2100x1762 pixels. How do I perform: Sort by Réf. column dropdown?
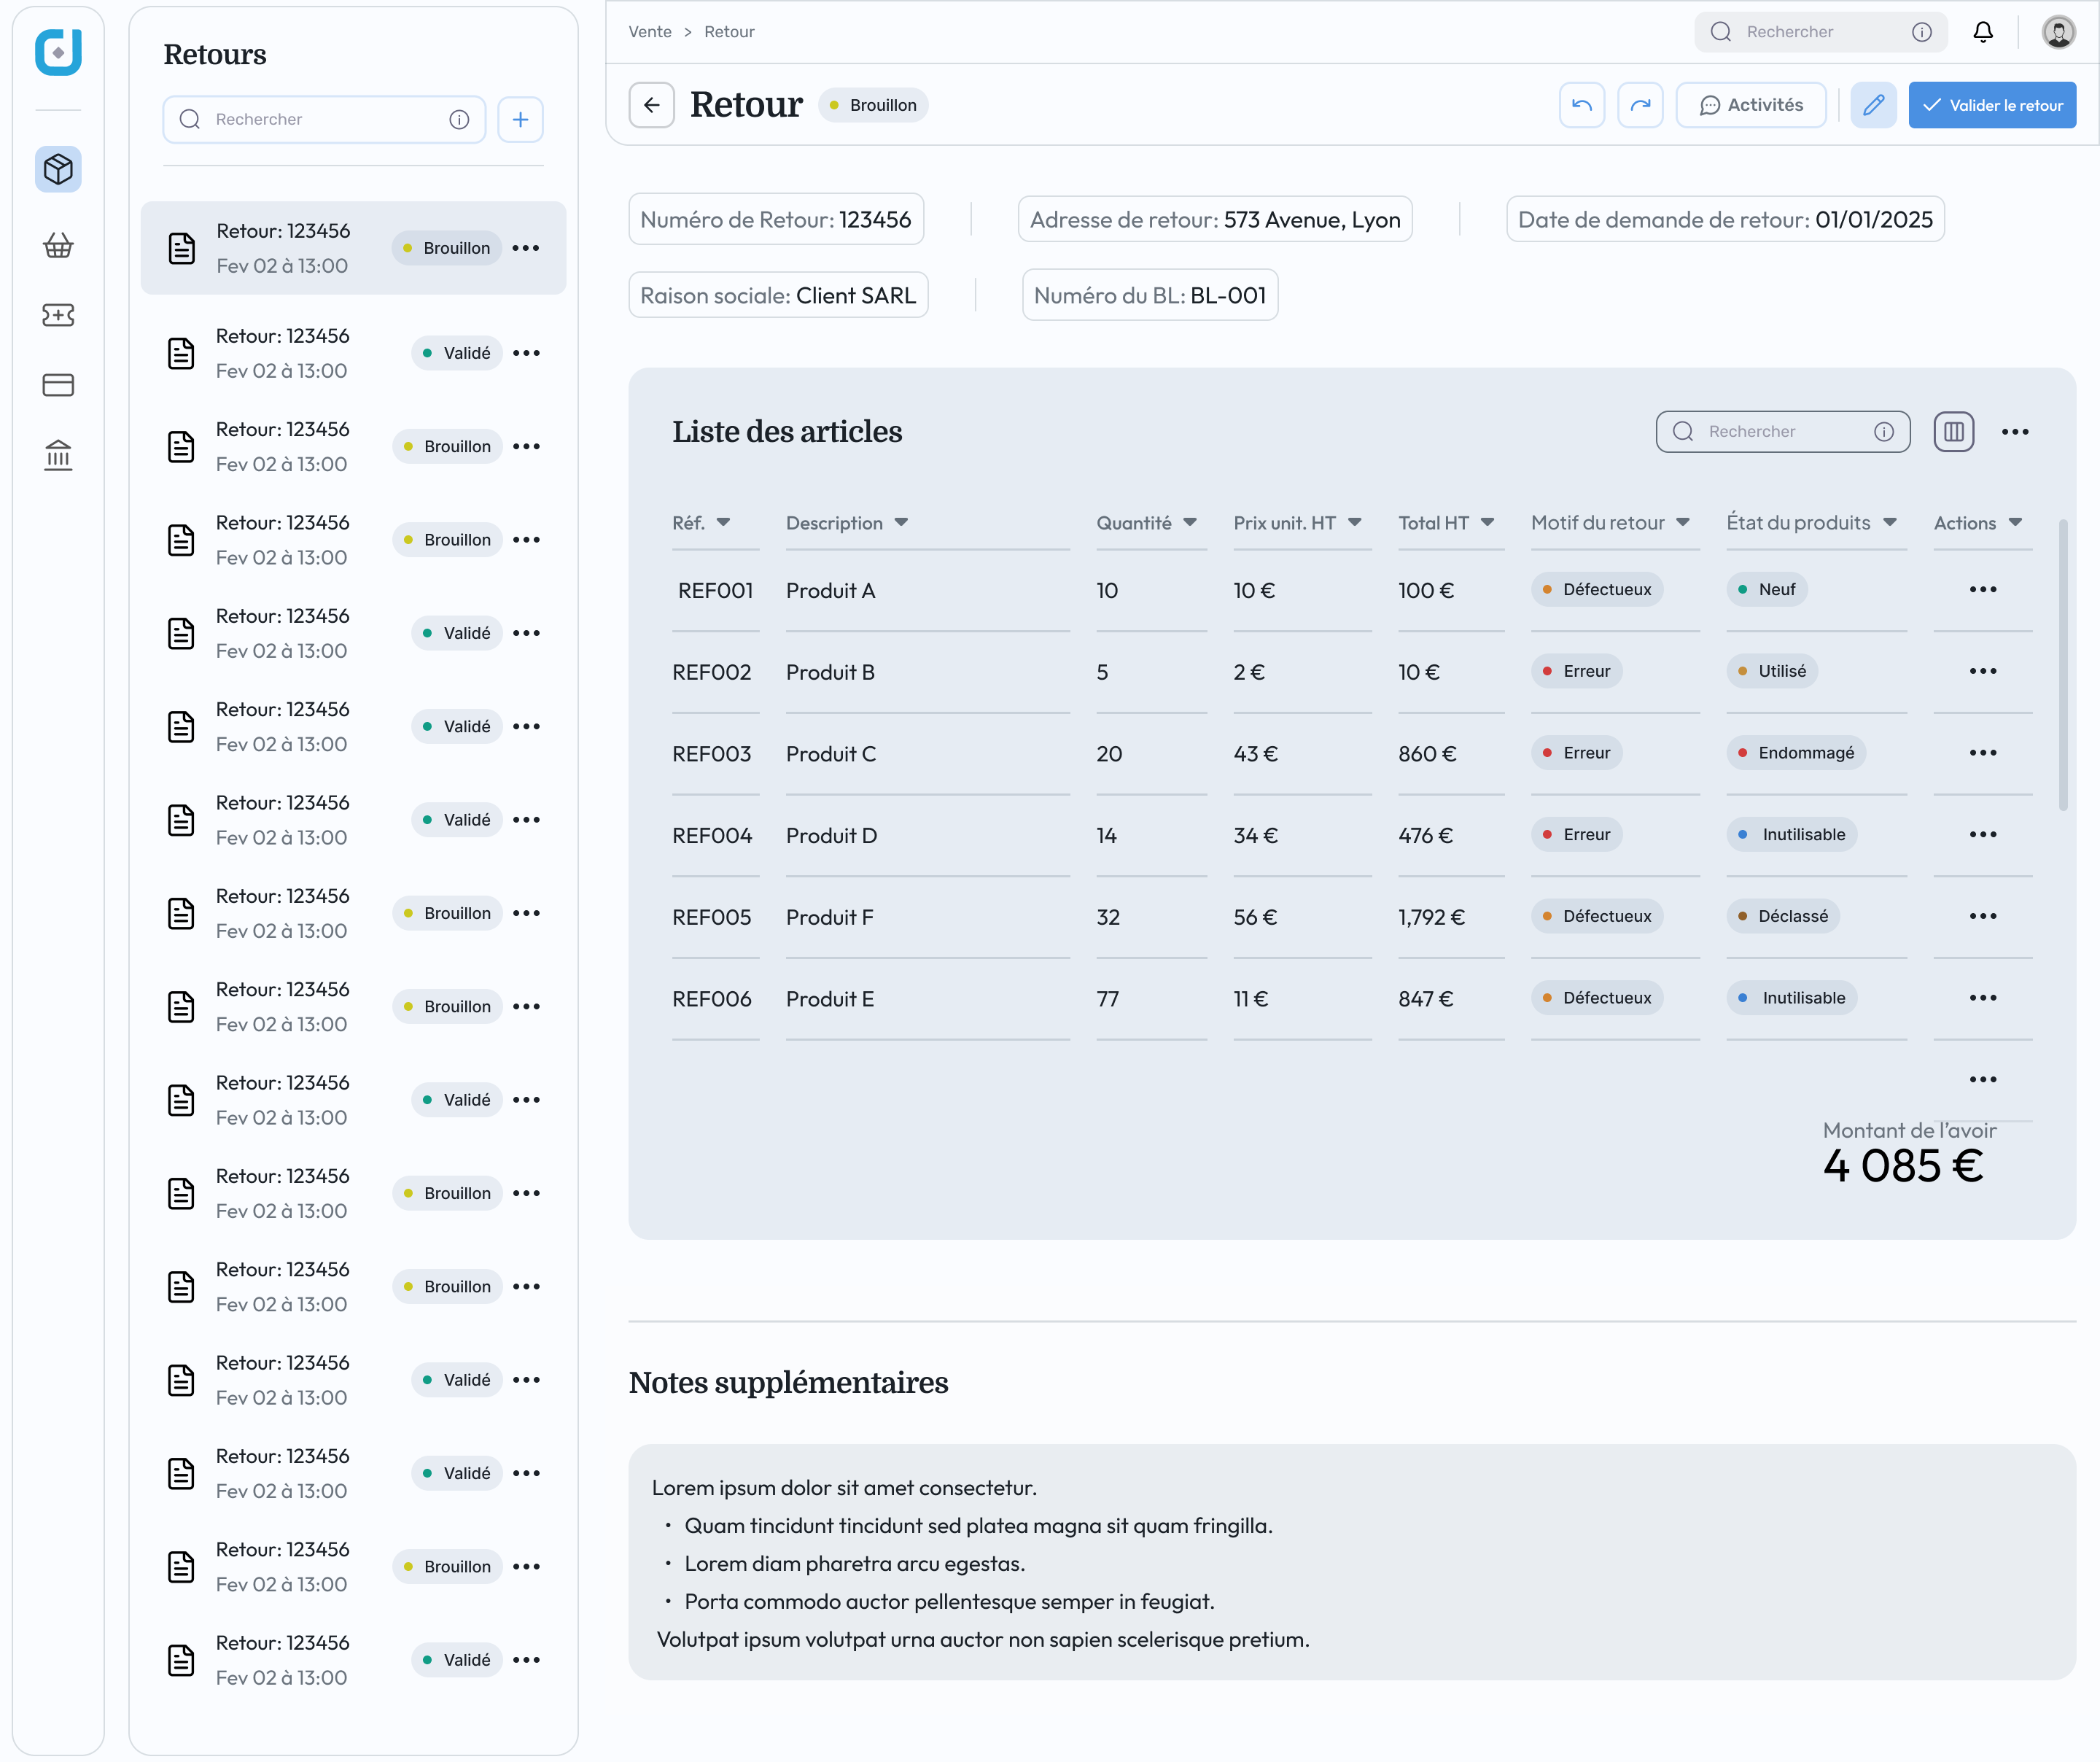tap(723, 522)
